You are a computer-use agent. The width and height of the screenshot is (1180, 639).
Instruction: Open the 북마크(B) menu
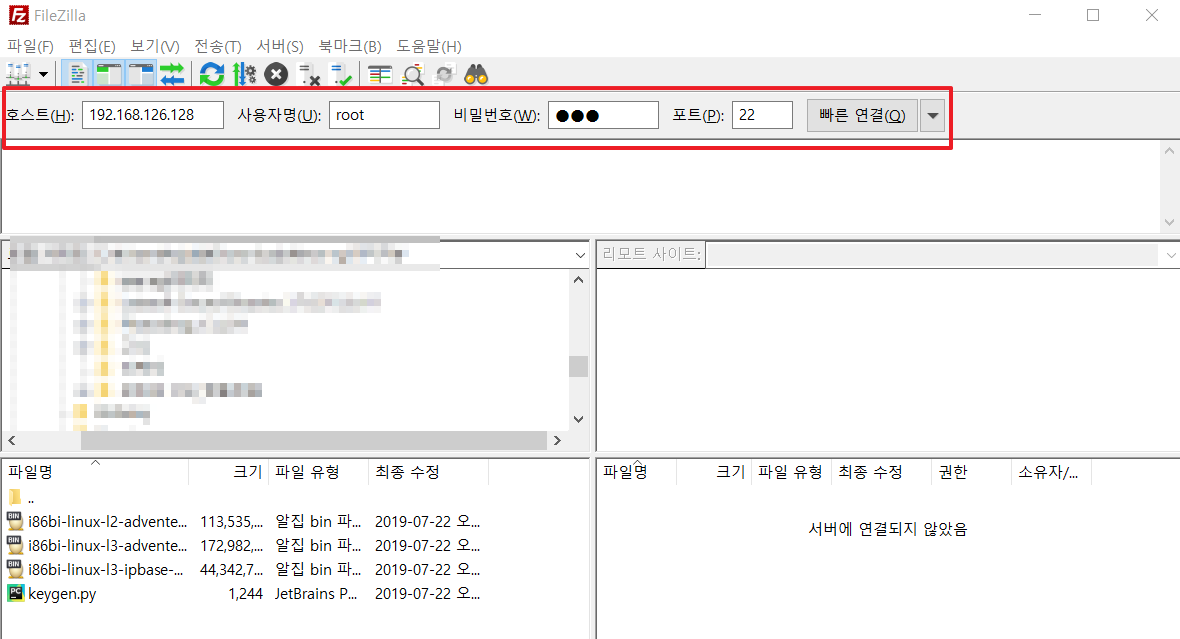(350, 47)
